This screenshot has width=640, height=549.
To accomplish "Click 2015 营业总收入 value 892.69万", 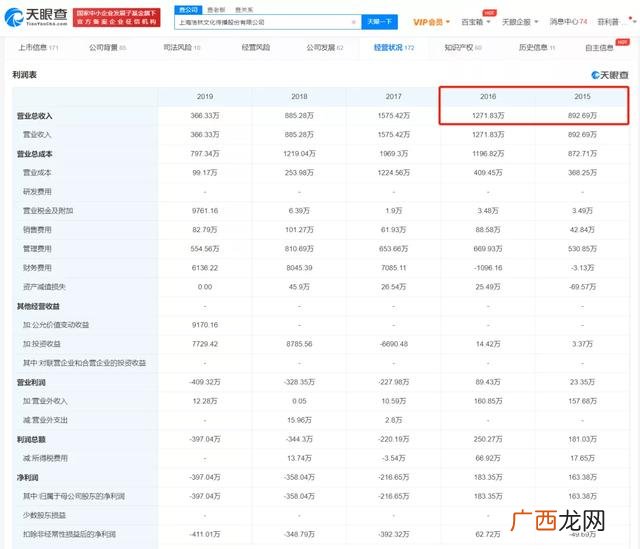I will (582, 116).
